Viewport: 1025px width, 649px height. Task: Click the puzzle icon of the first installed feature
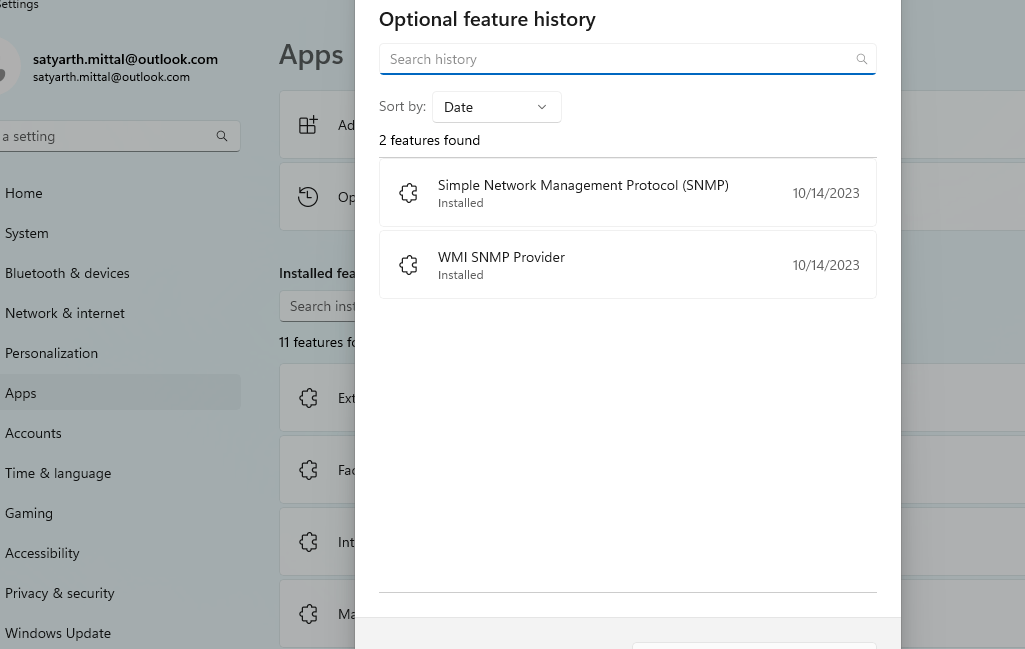pos(308,398)
